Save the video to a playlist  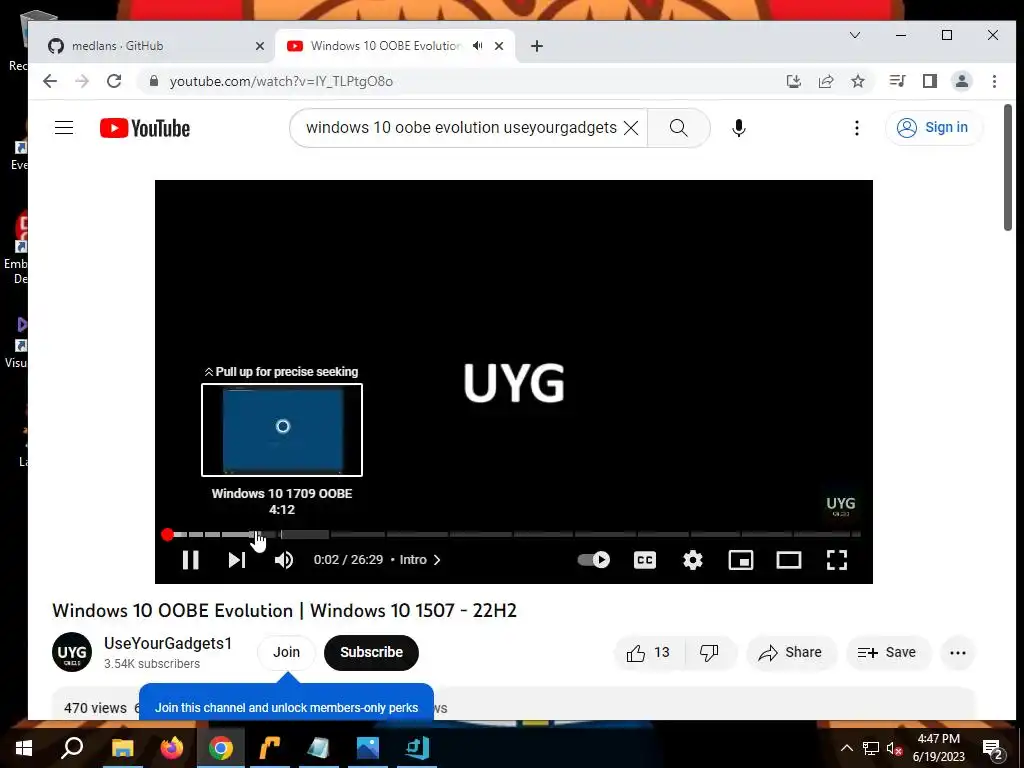[x=887, y=652]
